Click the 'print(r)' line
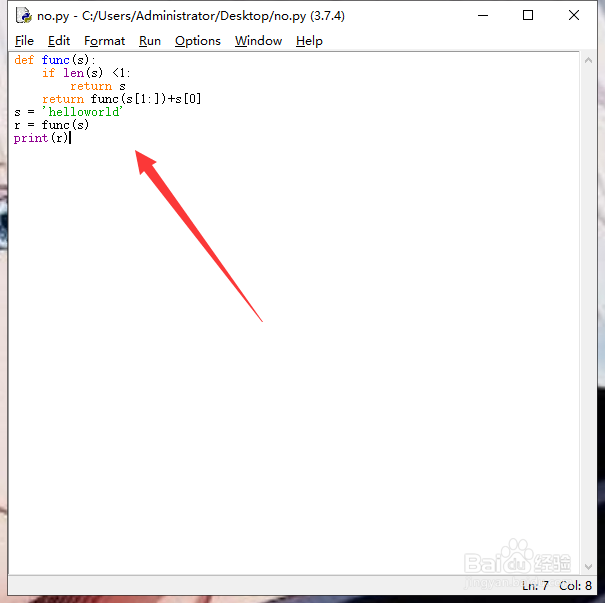 41,138
